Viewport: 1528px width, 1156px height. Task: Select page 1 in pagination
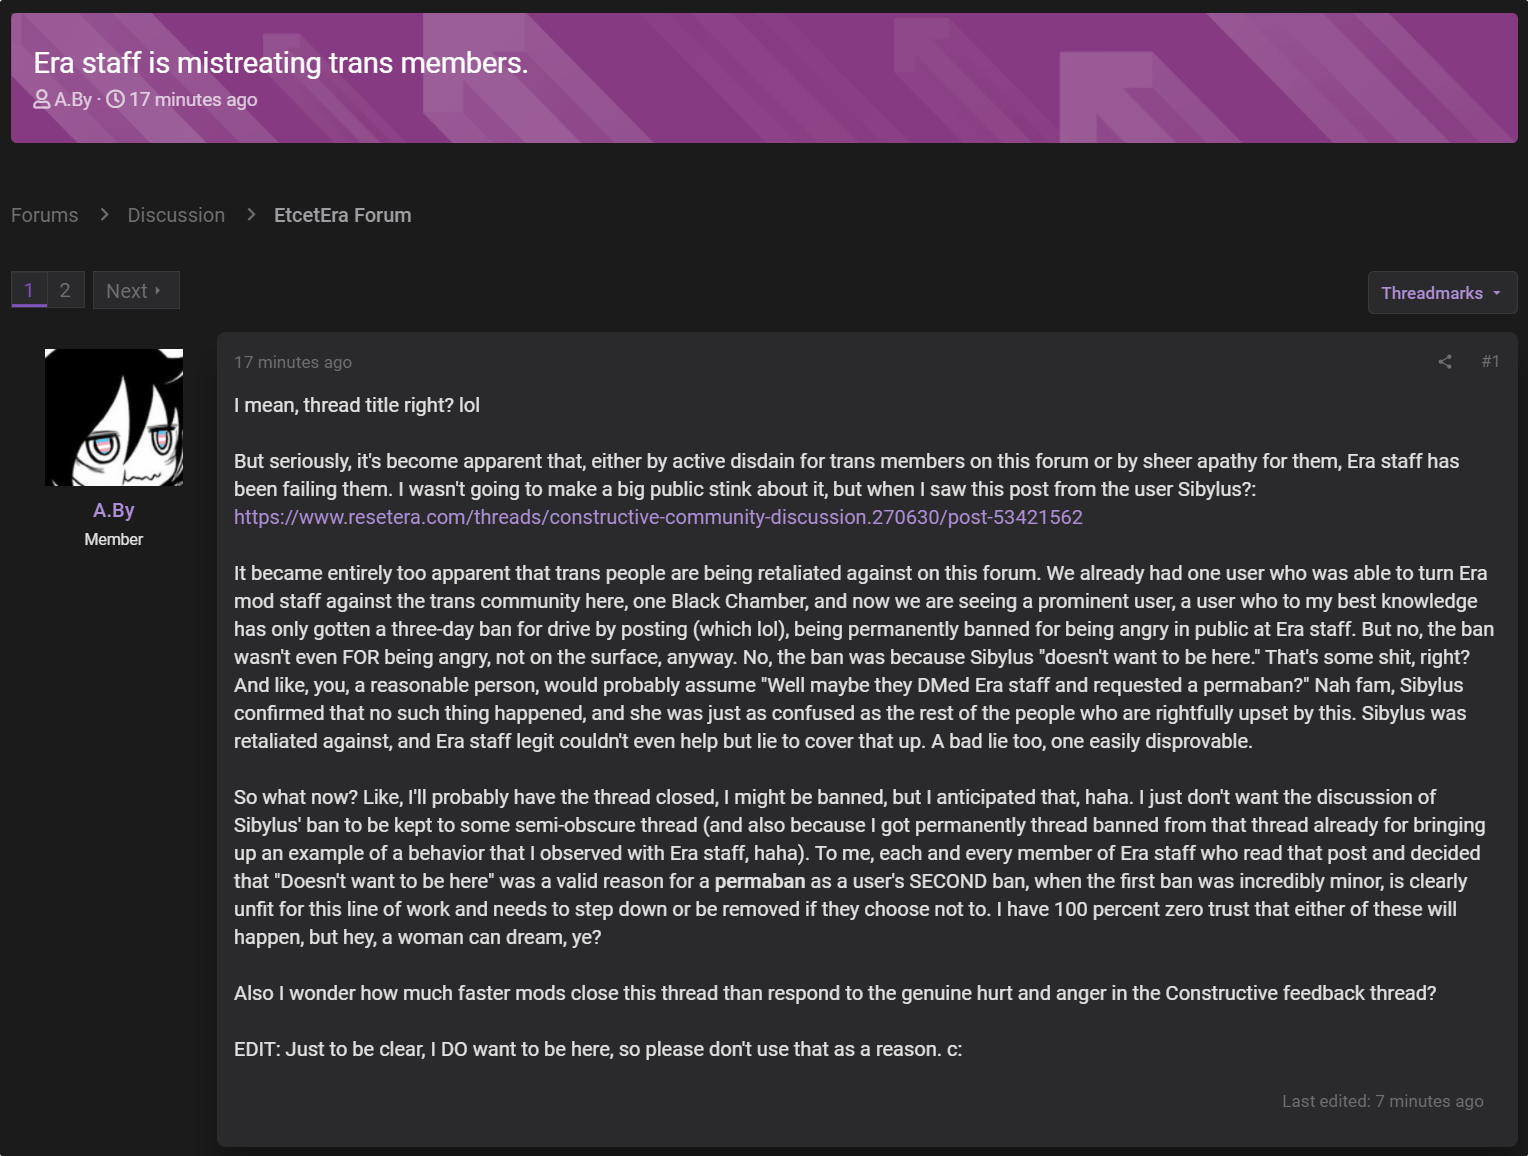tap(29, 290)
